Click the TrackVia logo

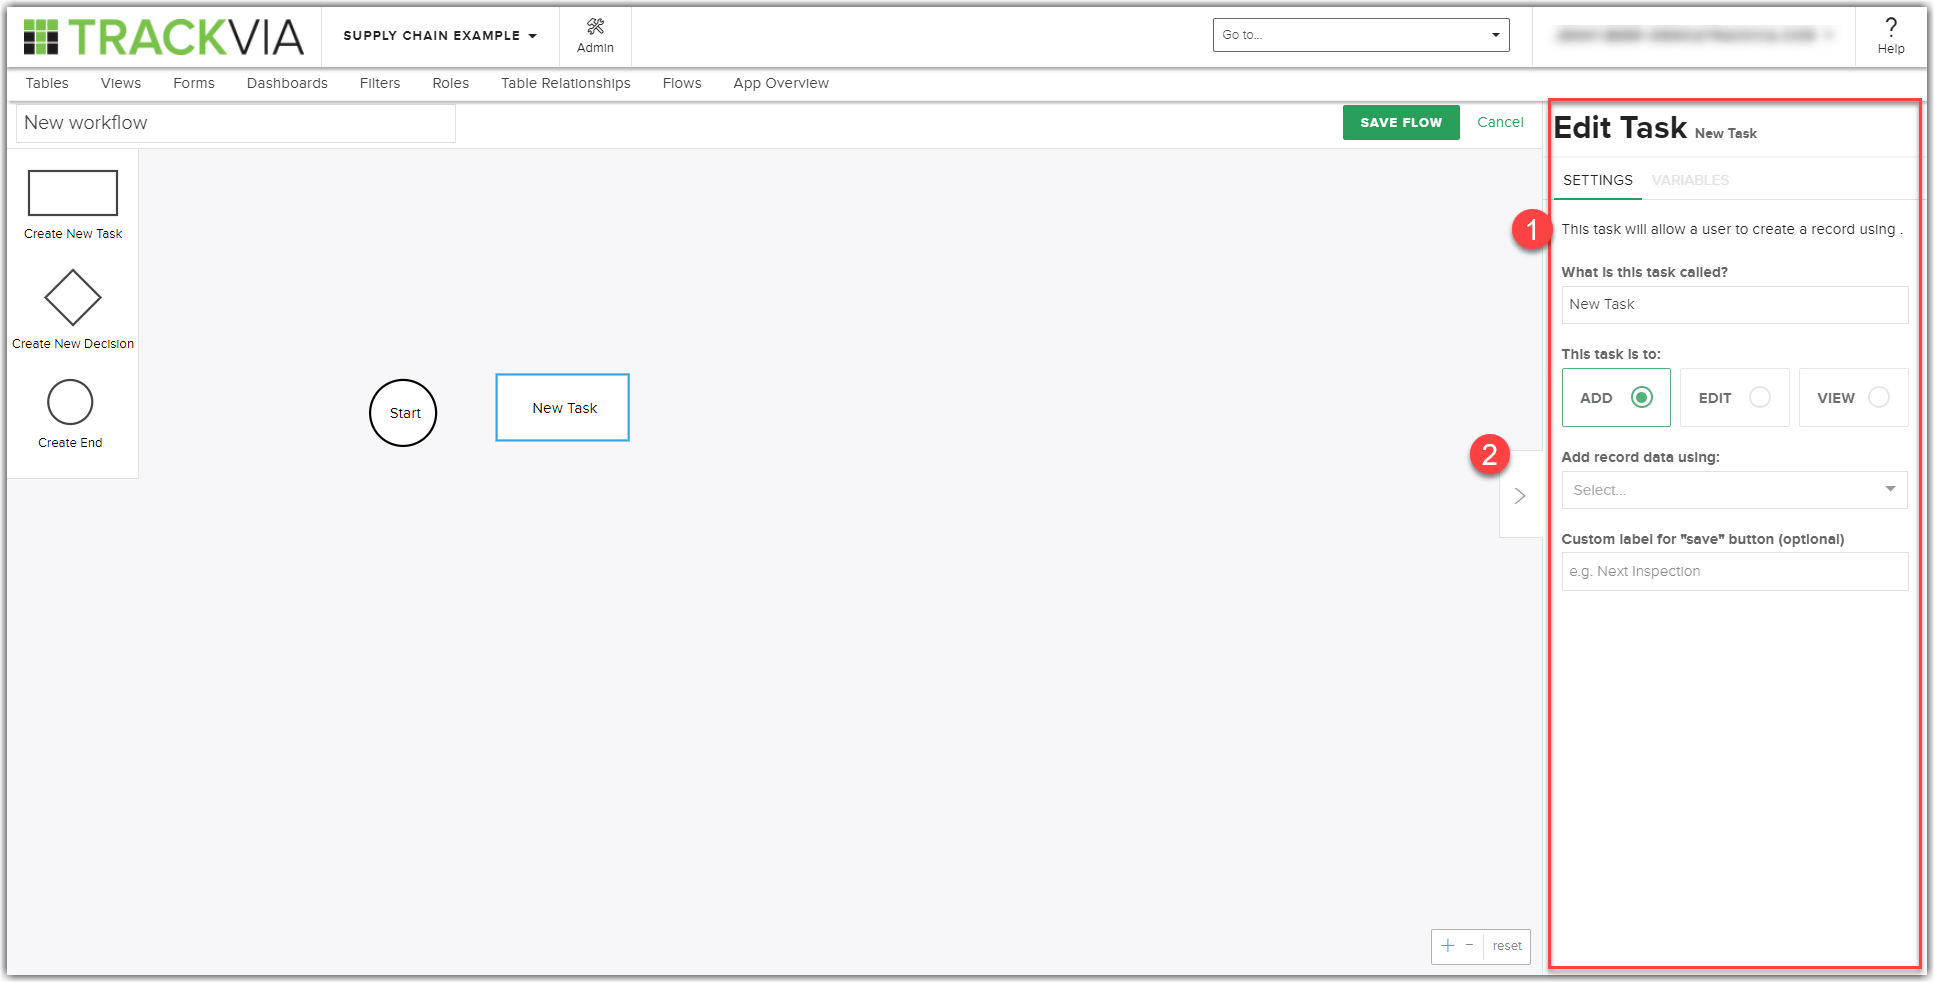[163, 37]
